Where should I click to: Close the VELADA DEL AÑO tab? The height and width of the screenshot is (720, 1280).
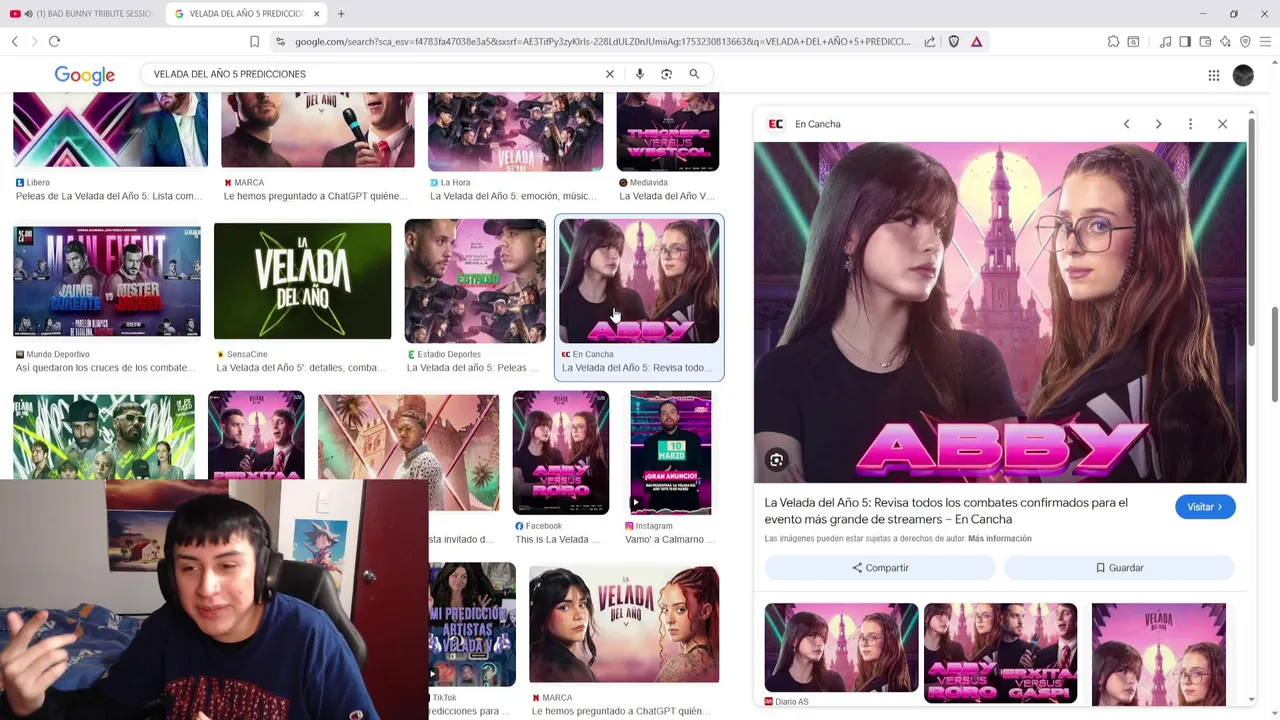[x=317, y=14]
